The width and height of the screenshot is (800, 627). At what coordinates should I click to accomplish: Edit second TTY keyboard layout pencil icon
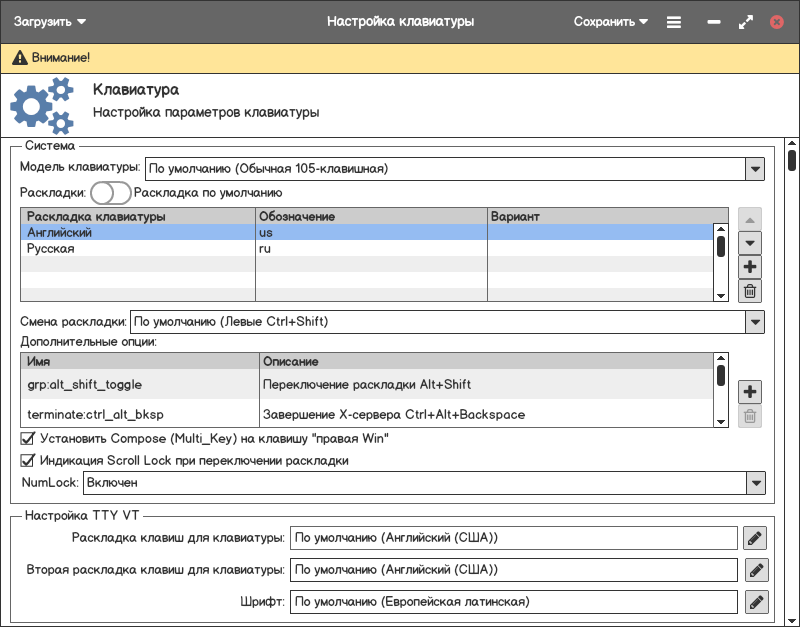coord(755,570)
